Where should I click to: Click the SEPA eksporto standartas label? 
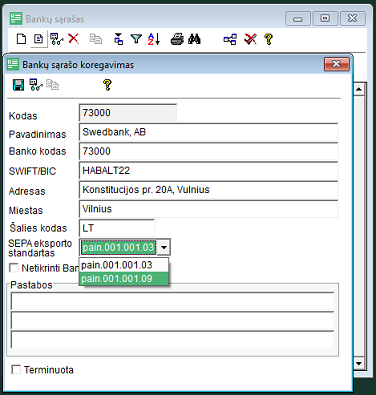(40, 248)
